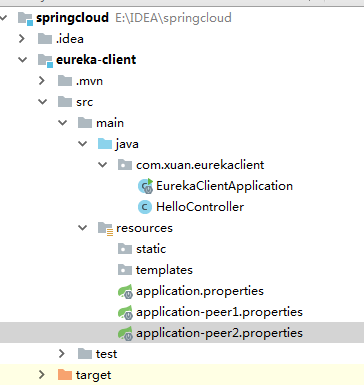Select the java label
This screenshot has height=385, width=364.
pos(127,144)
